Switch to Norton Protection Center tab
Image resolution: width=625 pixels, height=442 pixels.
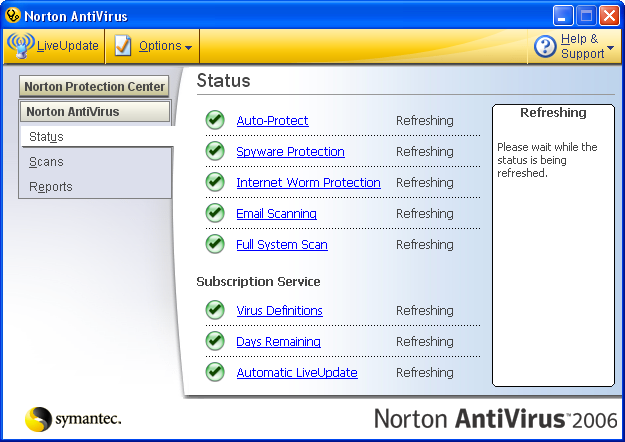94,87
